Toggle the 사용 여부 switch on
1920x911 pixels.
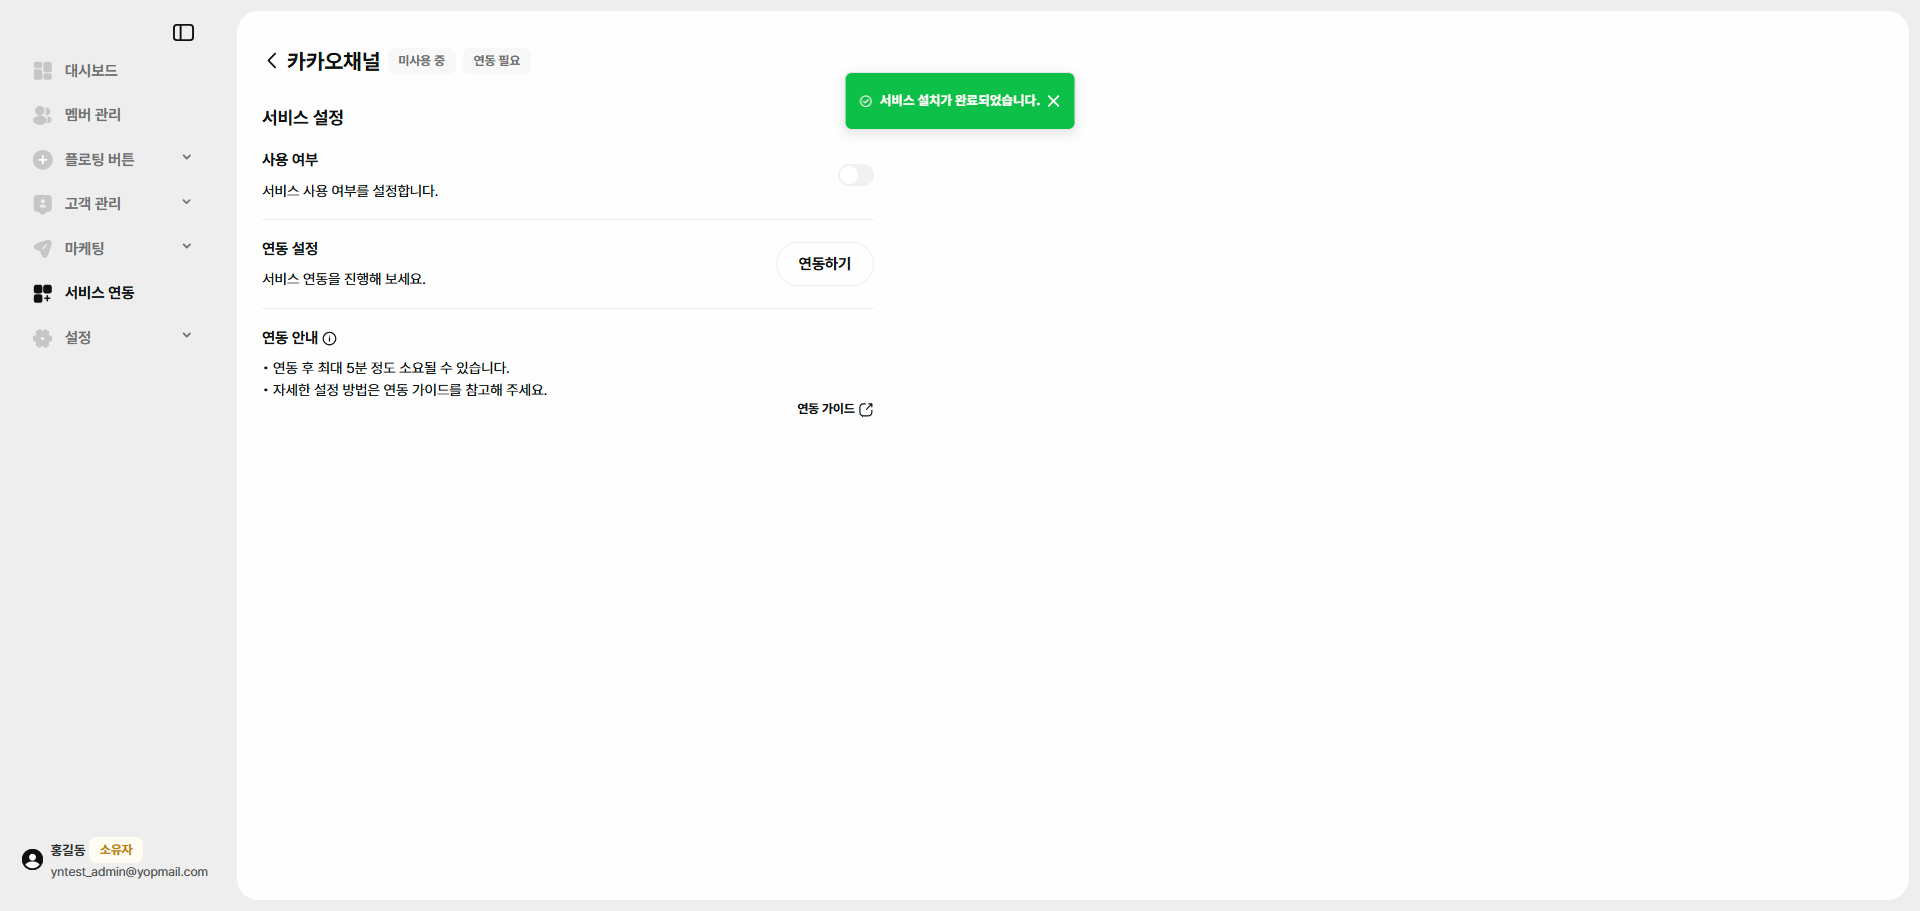pyautogui.click(x=856, y=175)
